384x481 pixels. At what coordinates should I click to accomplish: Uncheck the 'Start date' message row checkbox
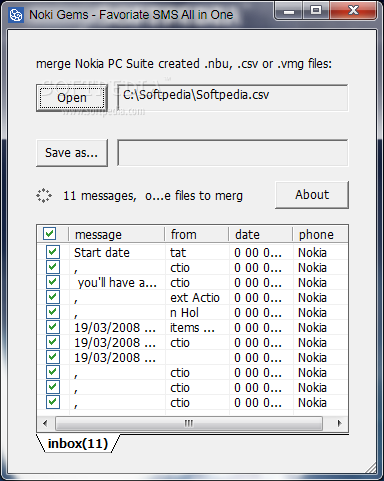(53, 252)
